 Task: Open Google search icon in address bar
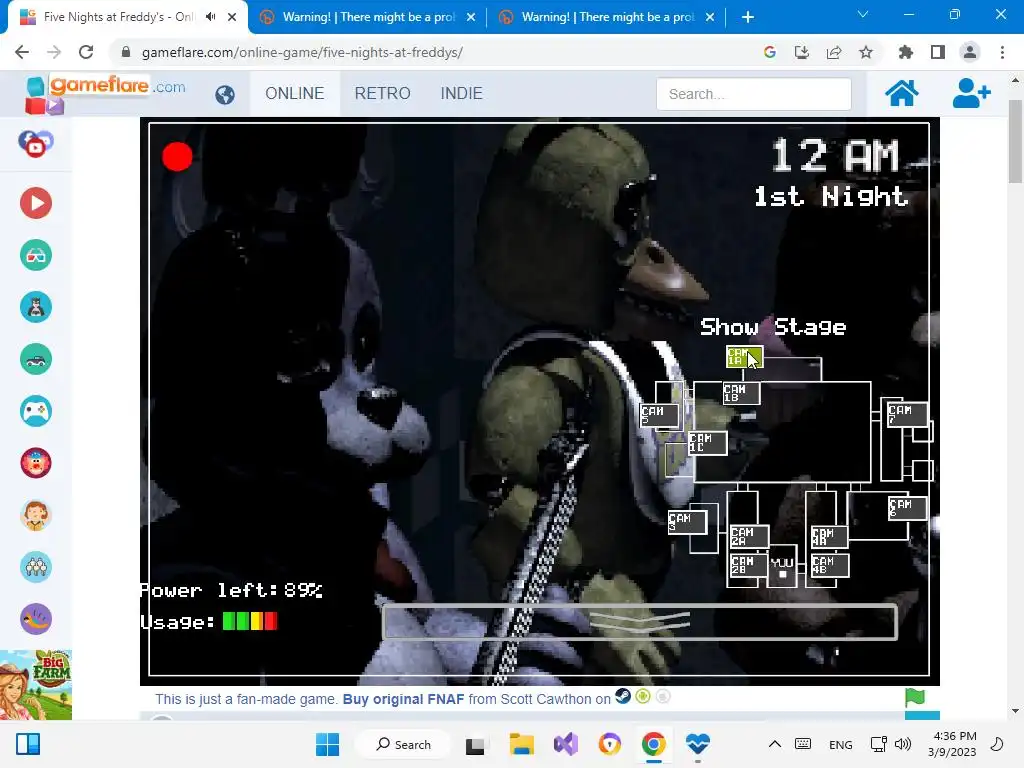click(x=770, y=52)
